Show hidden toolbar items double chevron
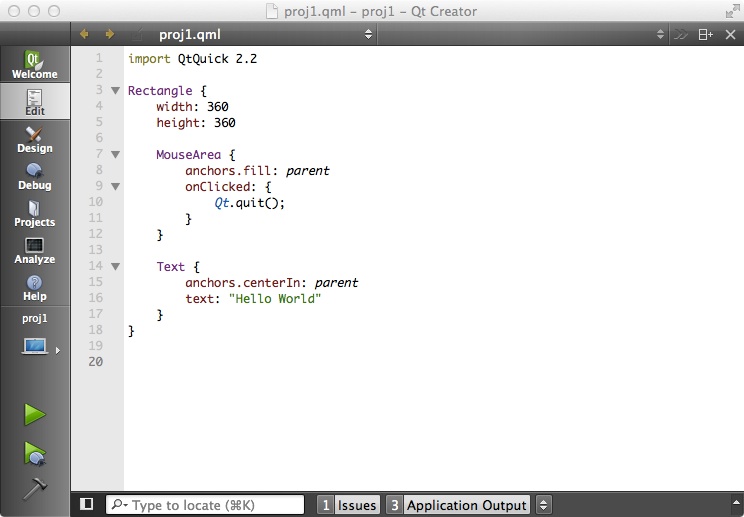Screen dimensions: 744x517 [681, 34]
